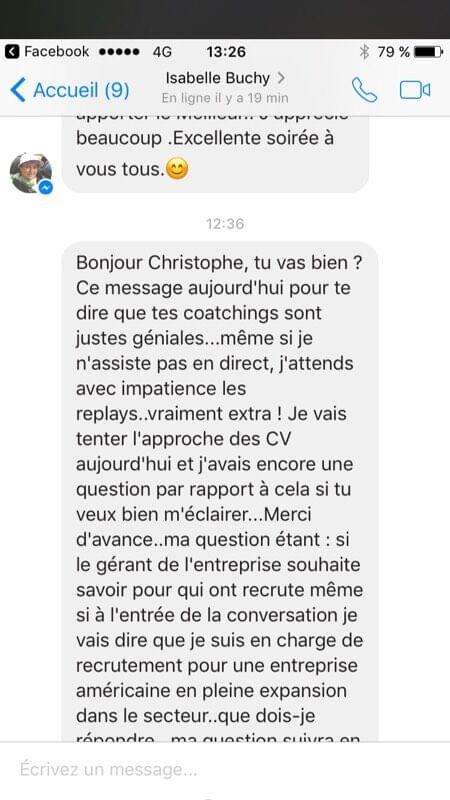
Task: Tap the Messenger badge on the avatar
Action: (x=45, y=187)
